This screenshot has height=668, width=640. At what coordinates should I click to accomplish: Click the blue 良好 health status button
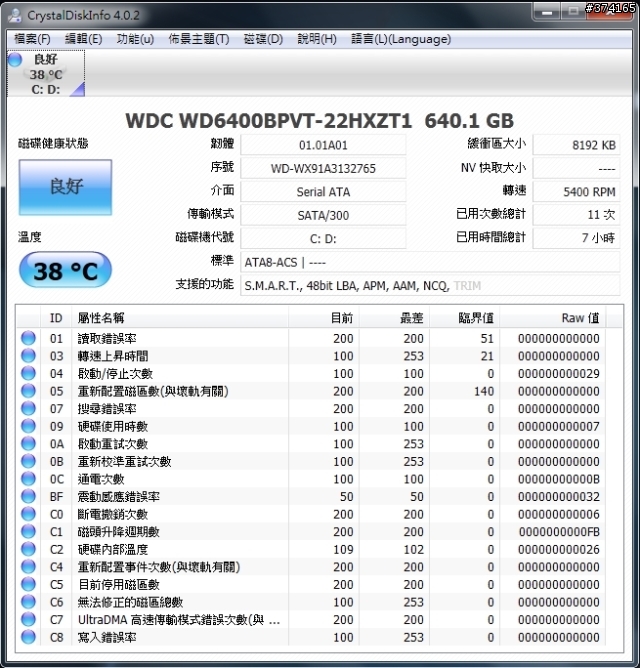click(x=65, y=187)
